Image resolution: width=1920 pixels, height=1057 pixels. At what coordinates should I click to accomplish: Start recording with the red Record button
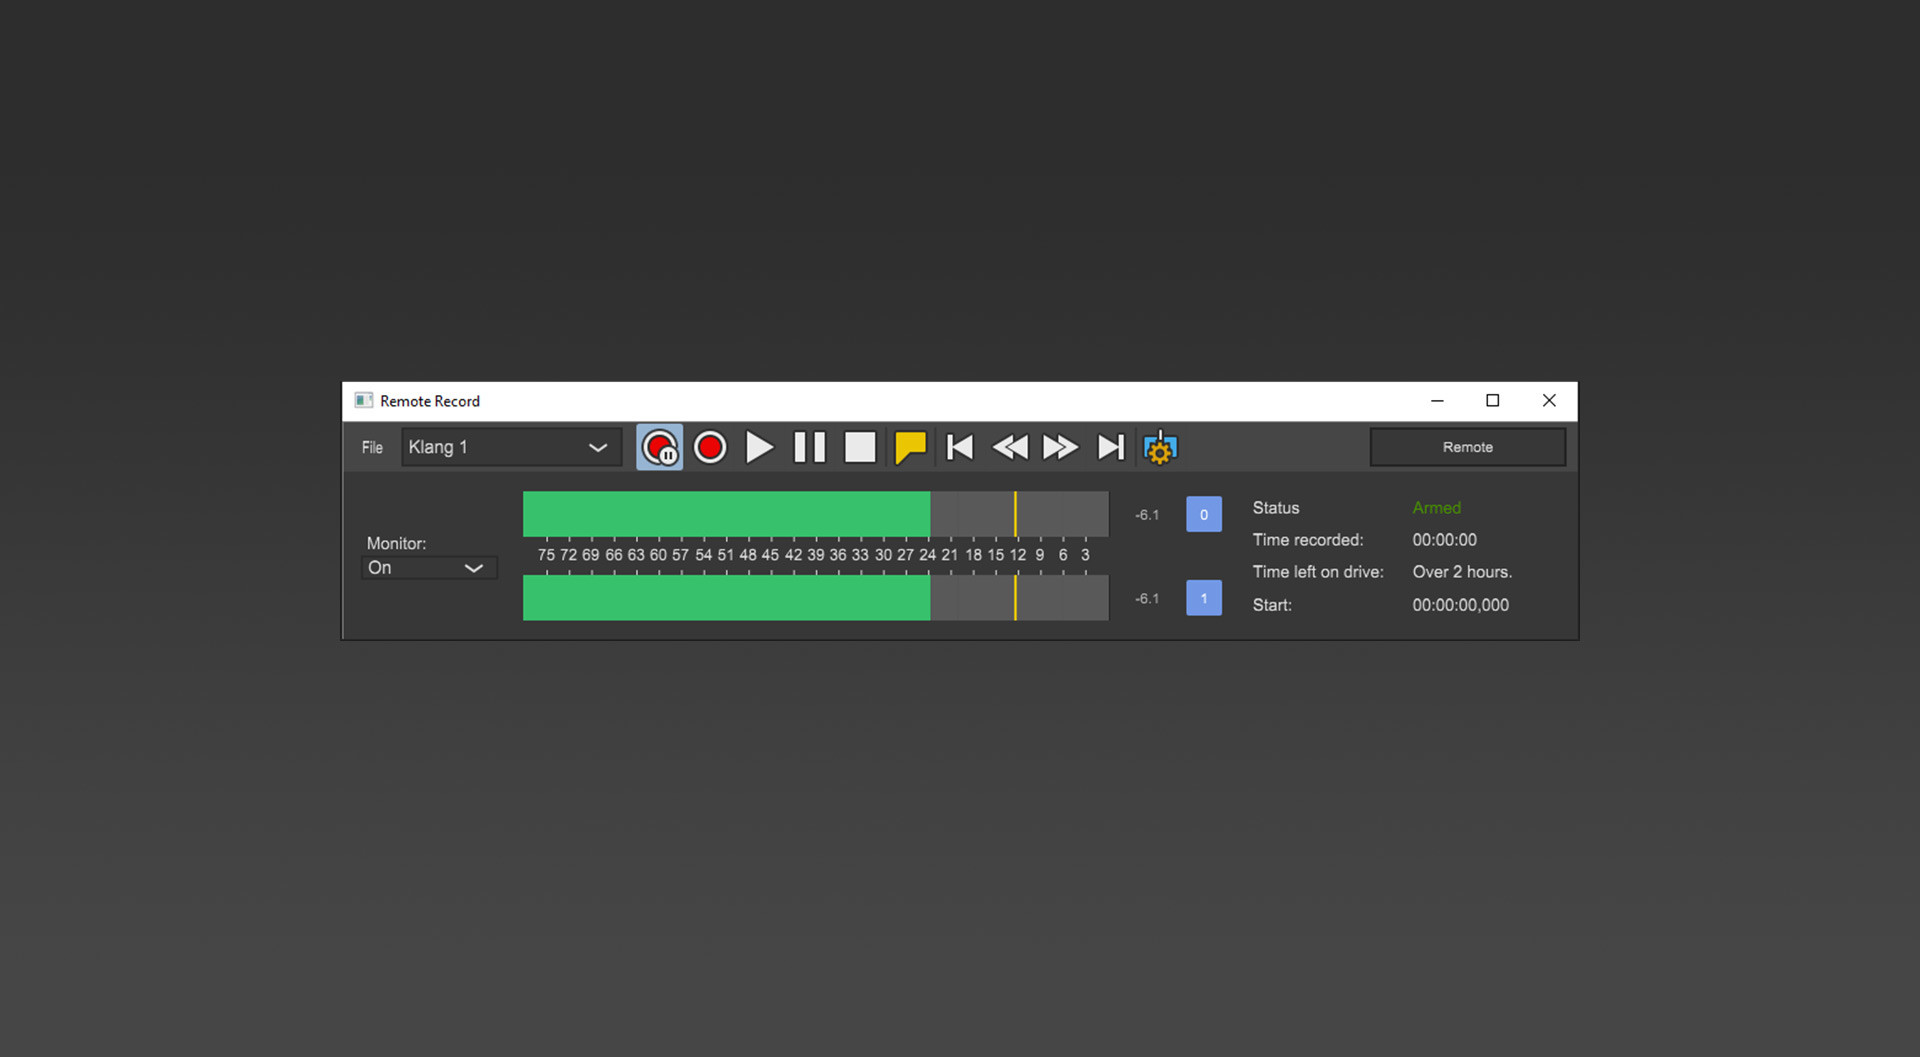coord(710,447)
